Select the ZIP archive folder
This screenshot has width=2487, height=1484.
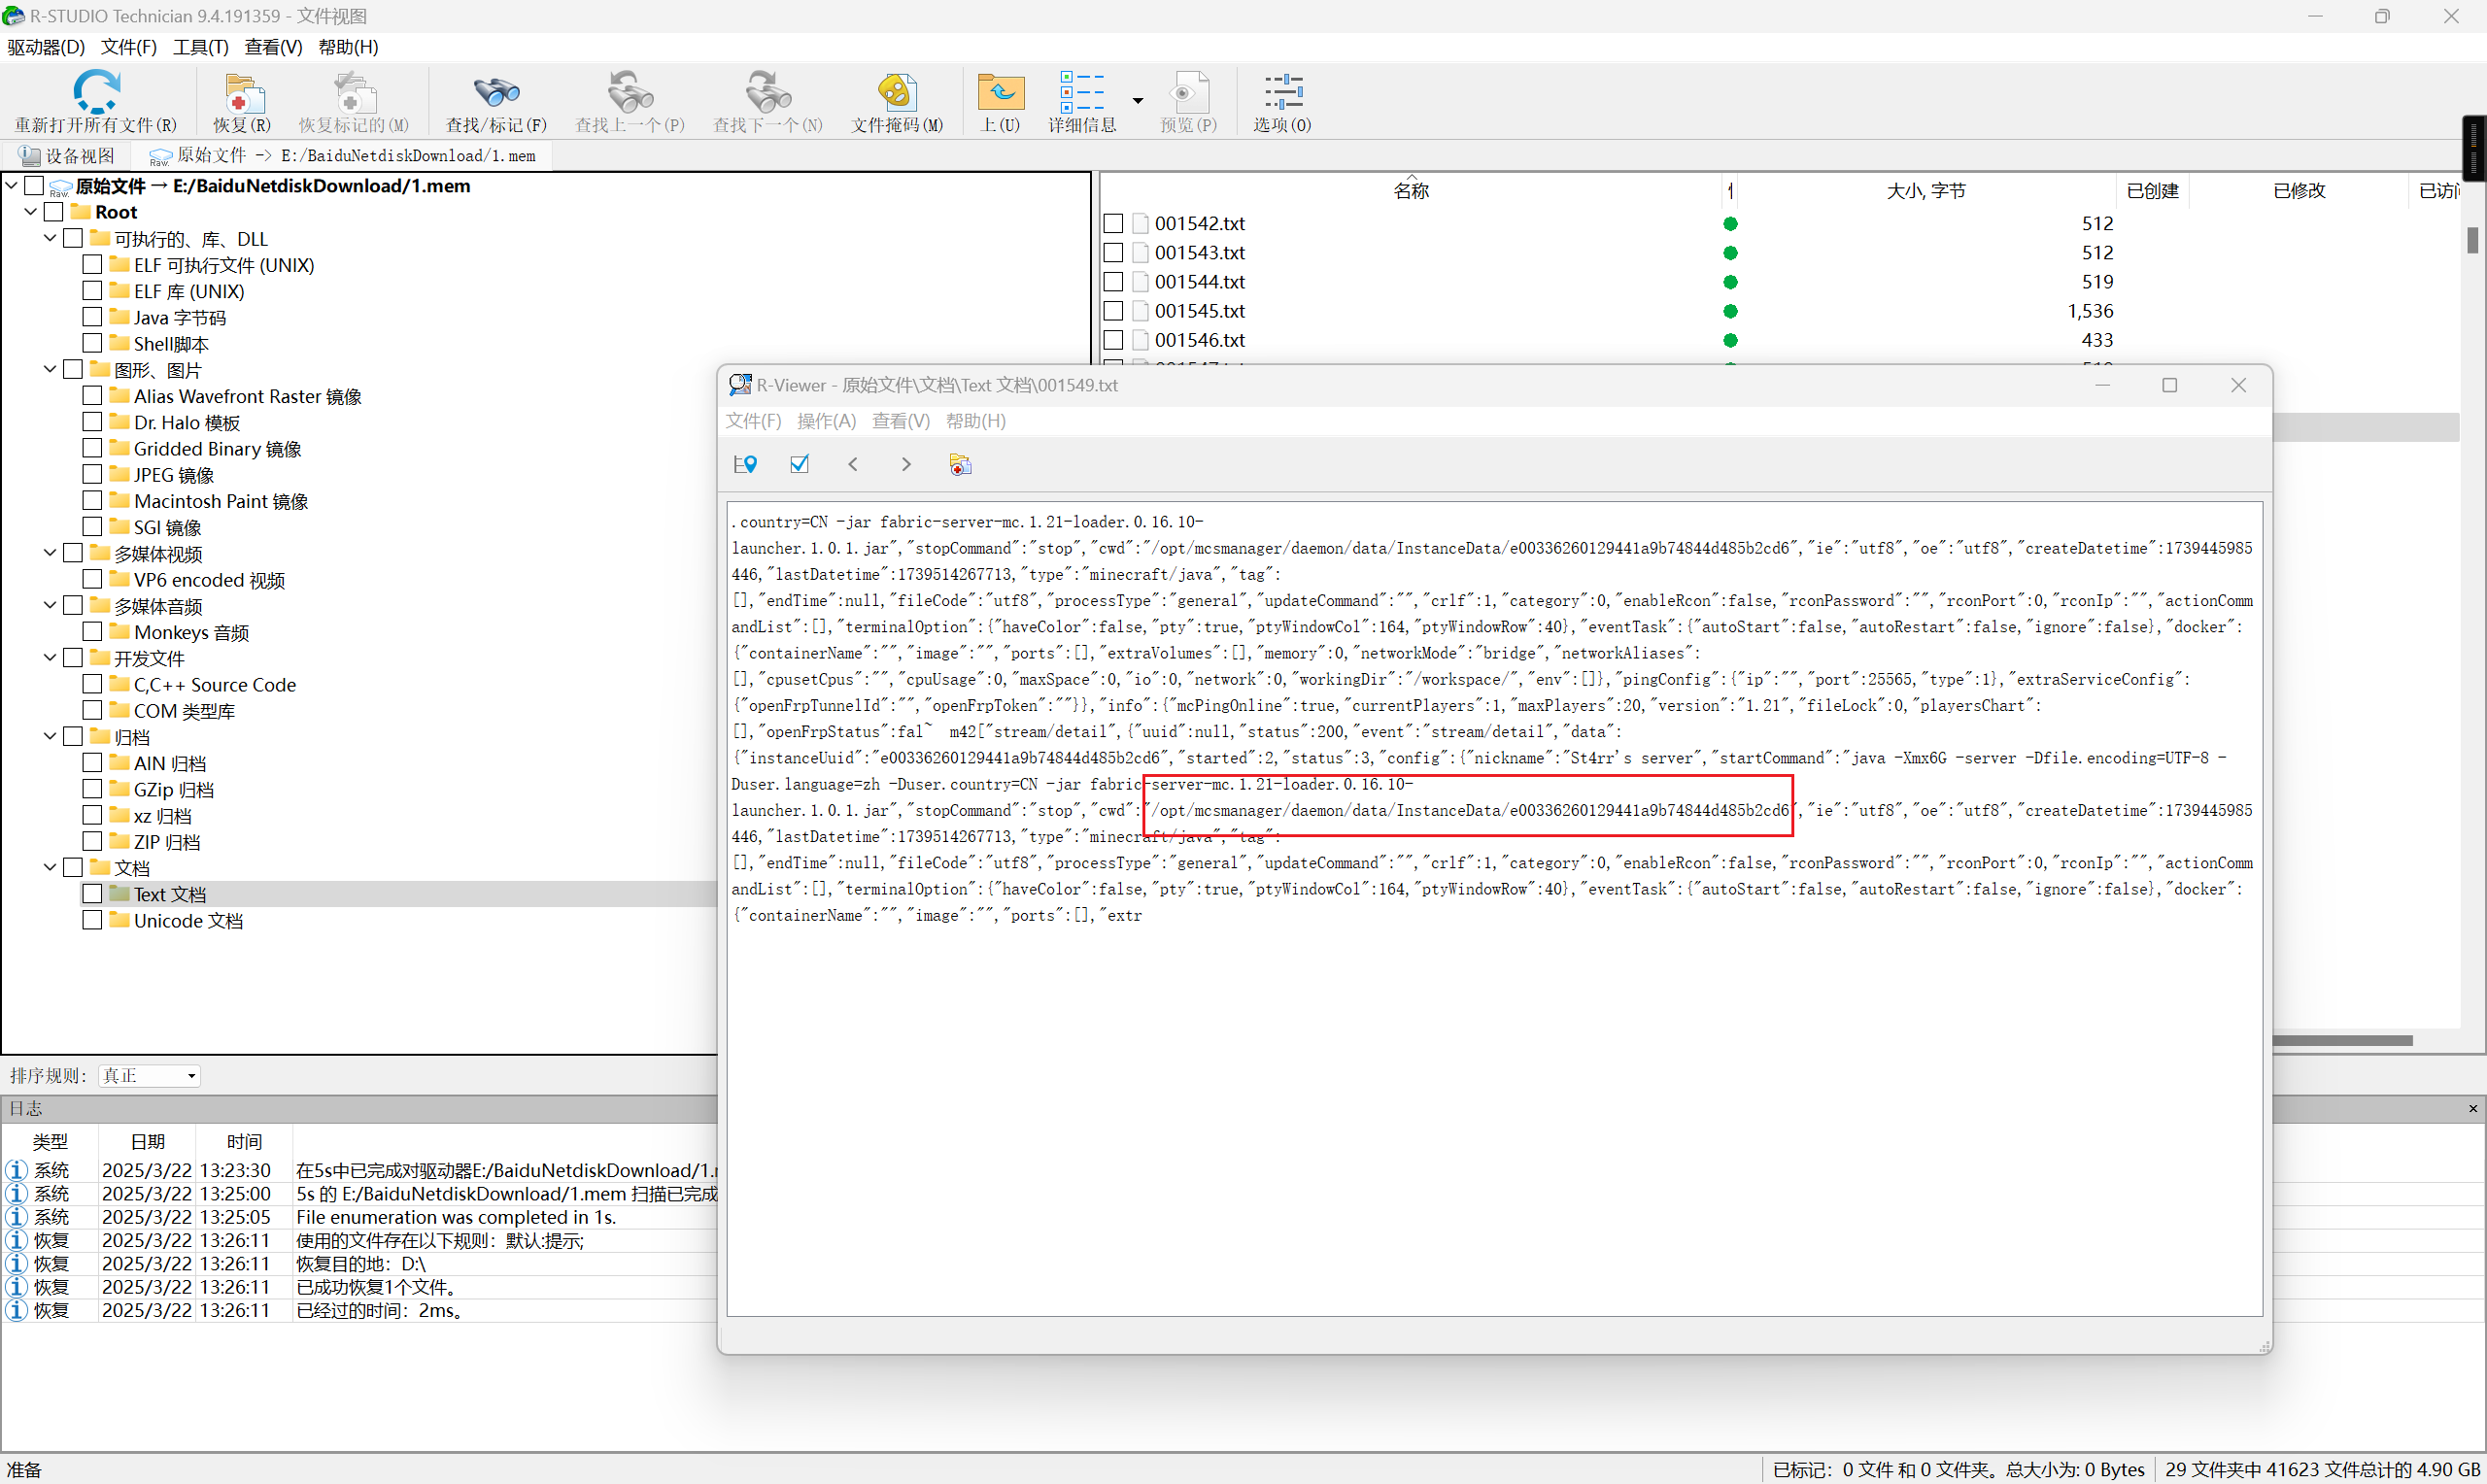pyautogui.click(x=167, y=842)
